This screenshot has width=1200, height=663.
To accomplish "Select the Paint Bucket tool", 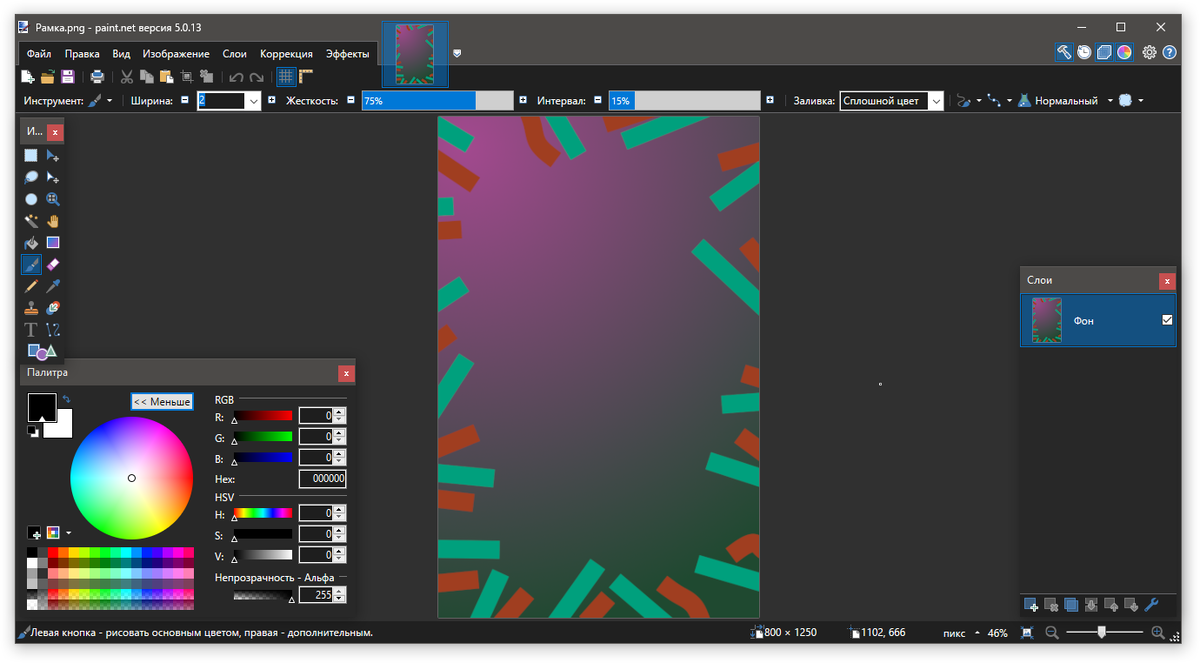I will point(31,243).
